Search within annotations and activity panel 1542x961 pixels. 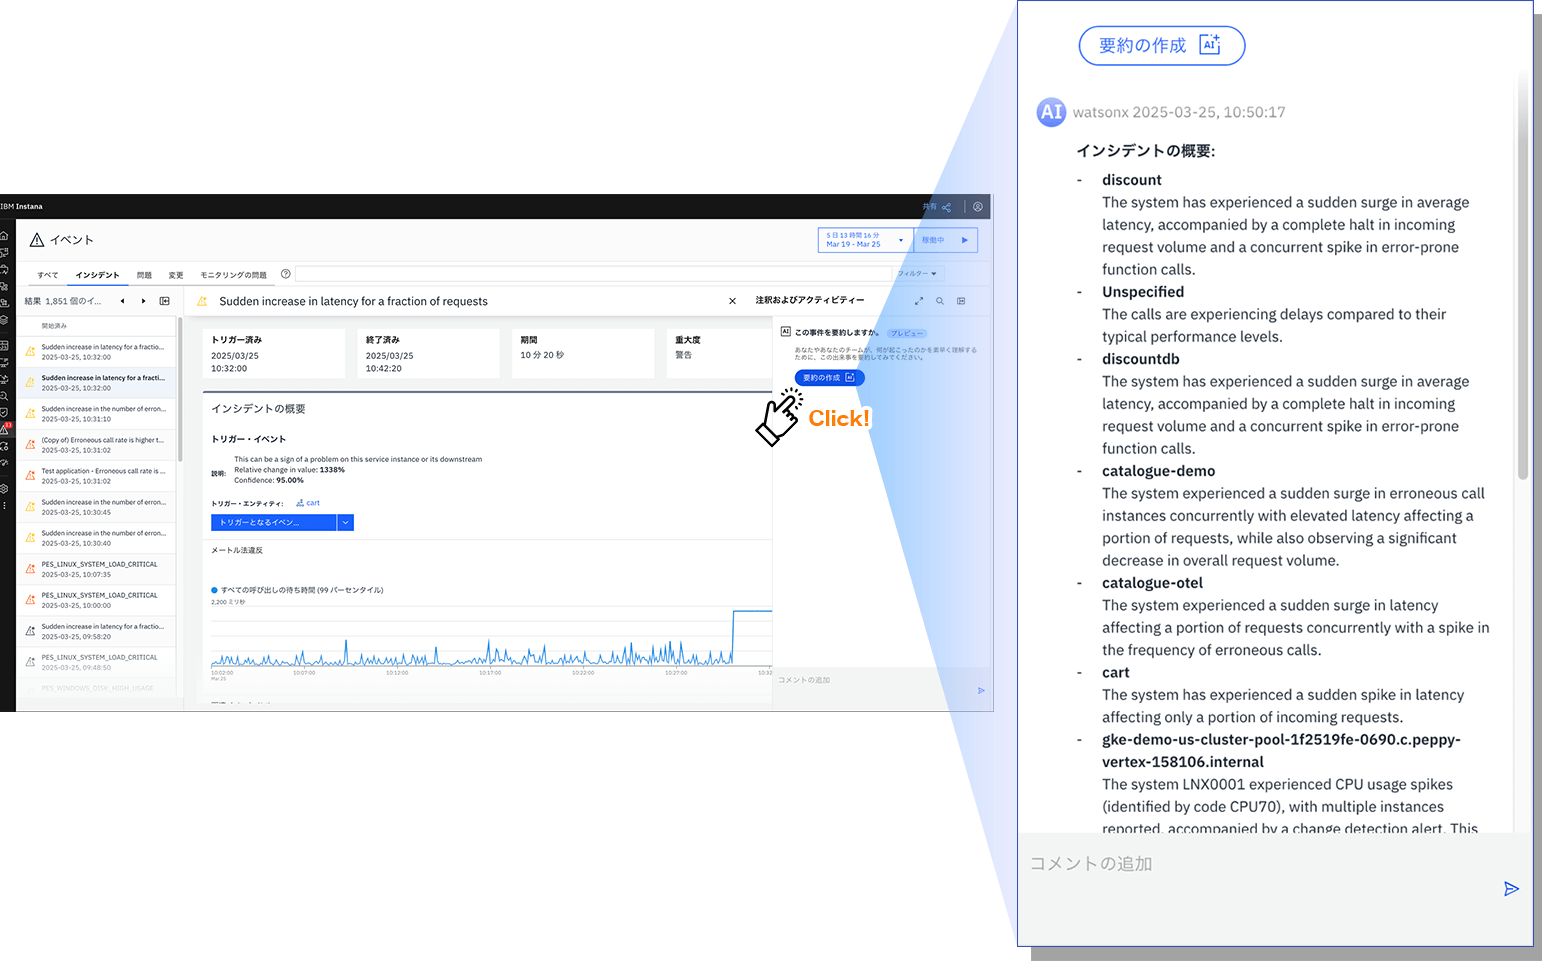click(x=940, y=301)
